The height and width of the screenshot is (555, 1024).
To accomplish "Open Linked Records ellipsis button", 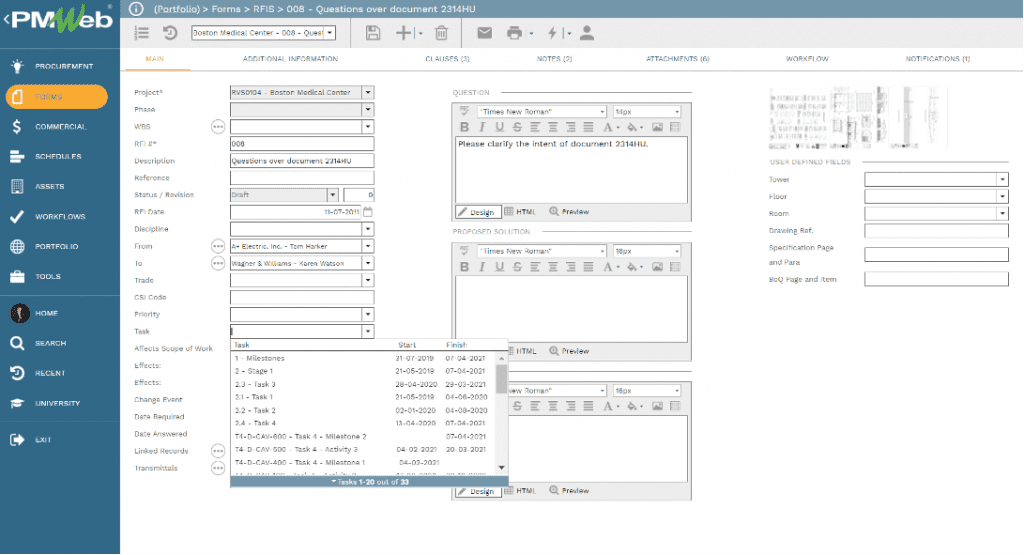I will point(217,451).
